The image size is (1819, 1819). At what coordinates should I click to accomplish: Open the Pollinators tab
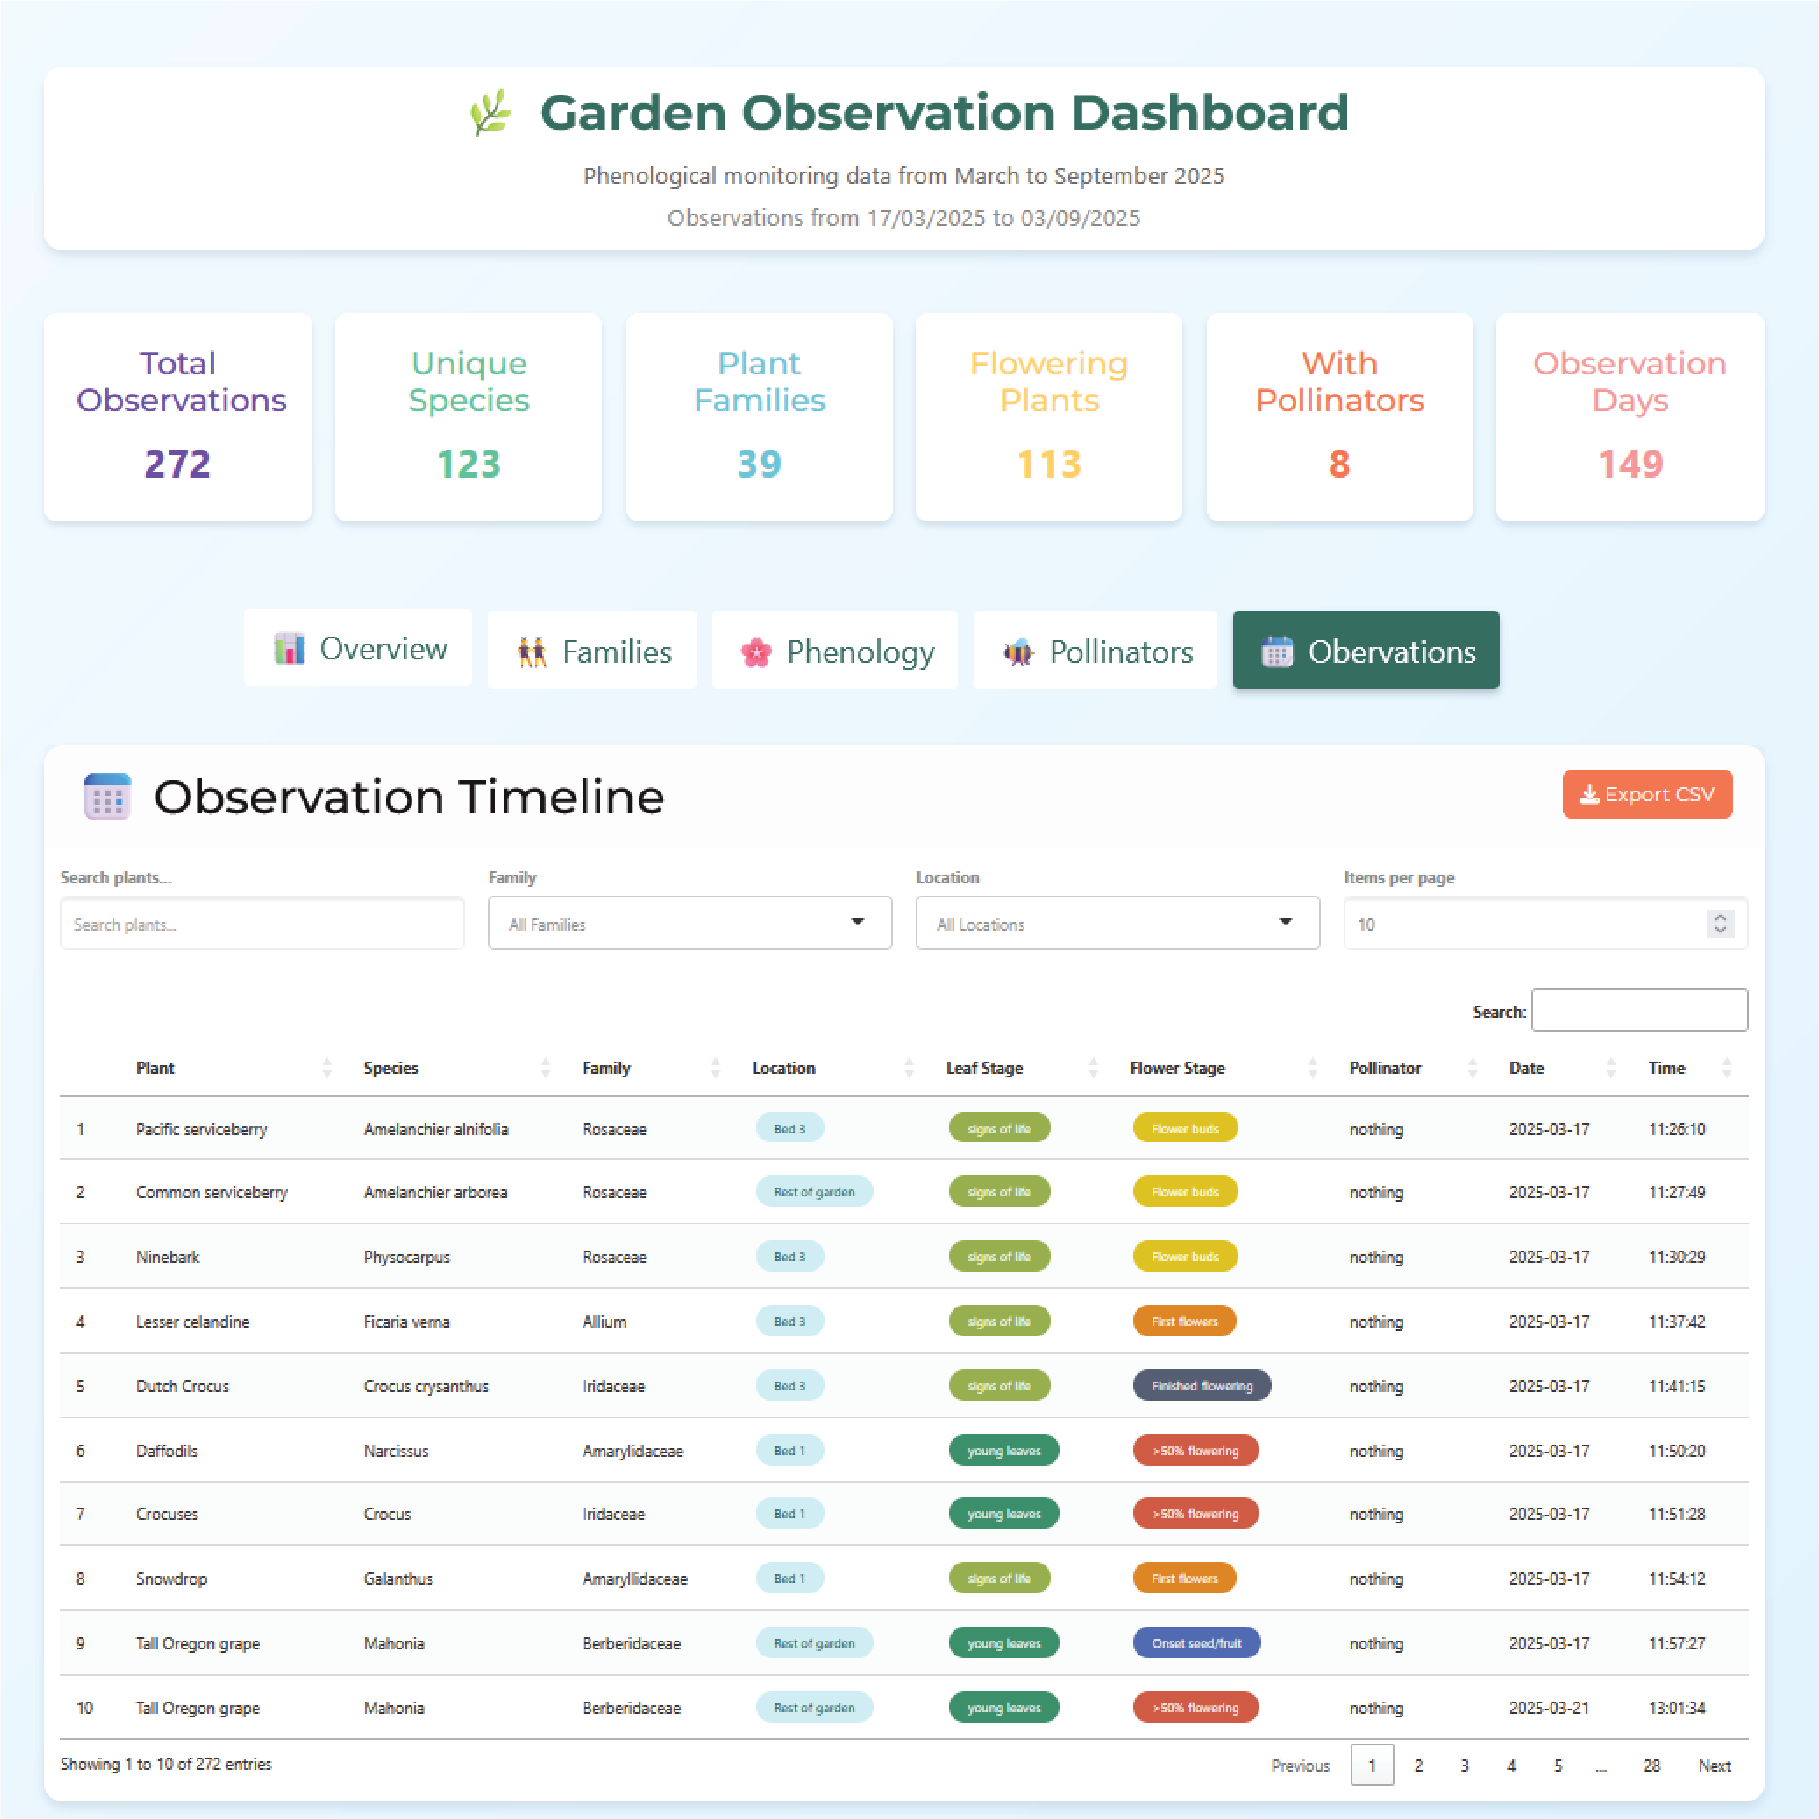click(x=1096, y=652)
